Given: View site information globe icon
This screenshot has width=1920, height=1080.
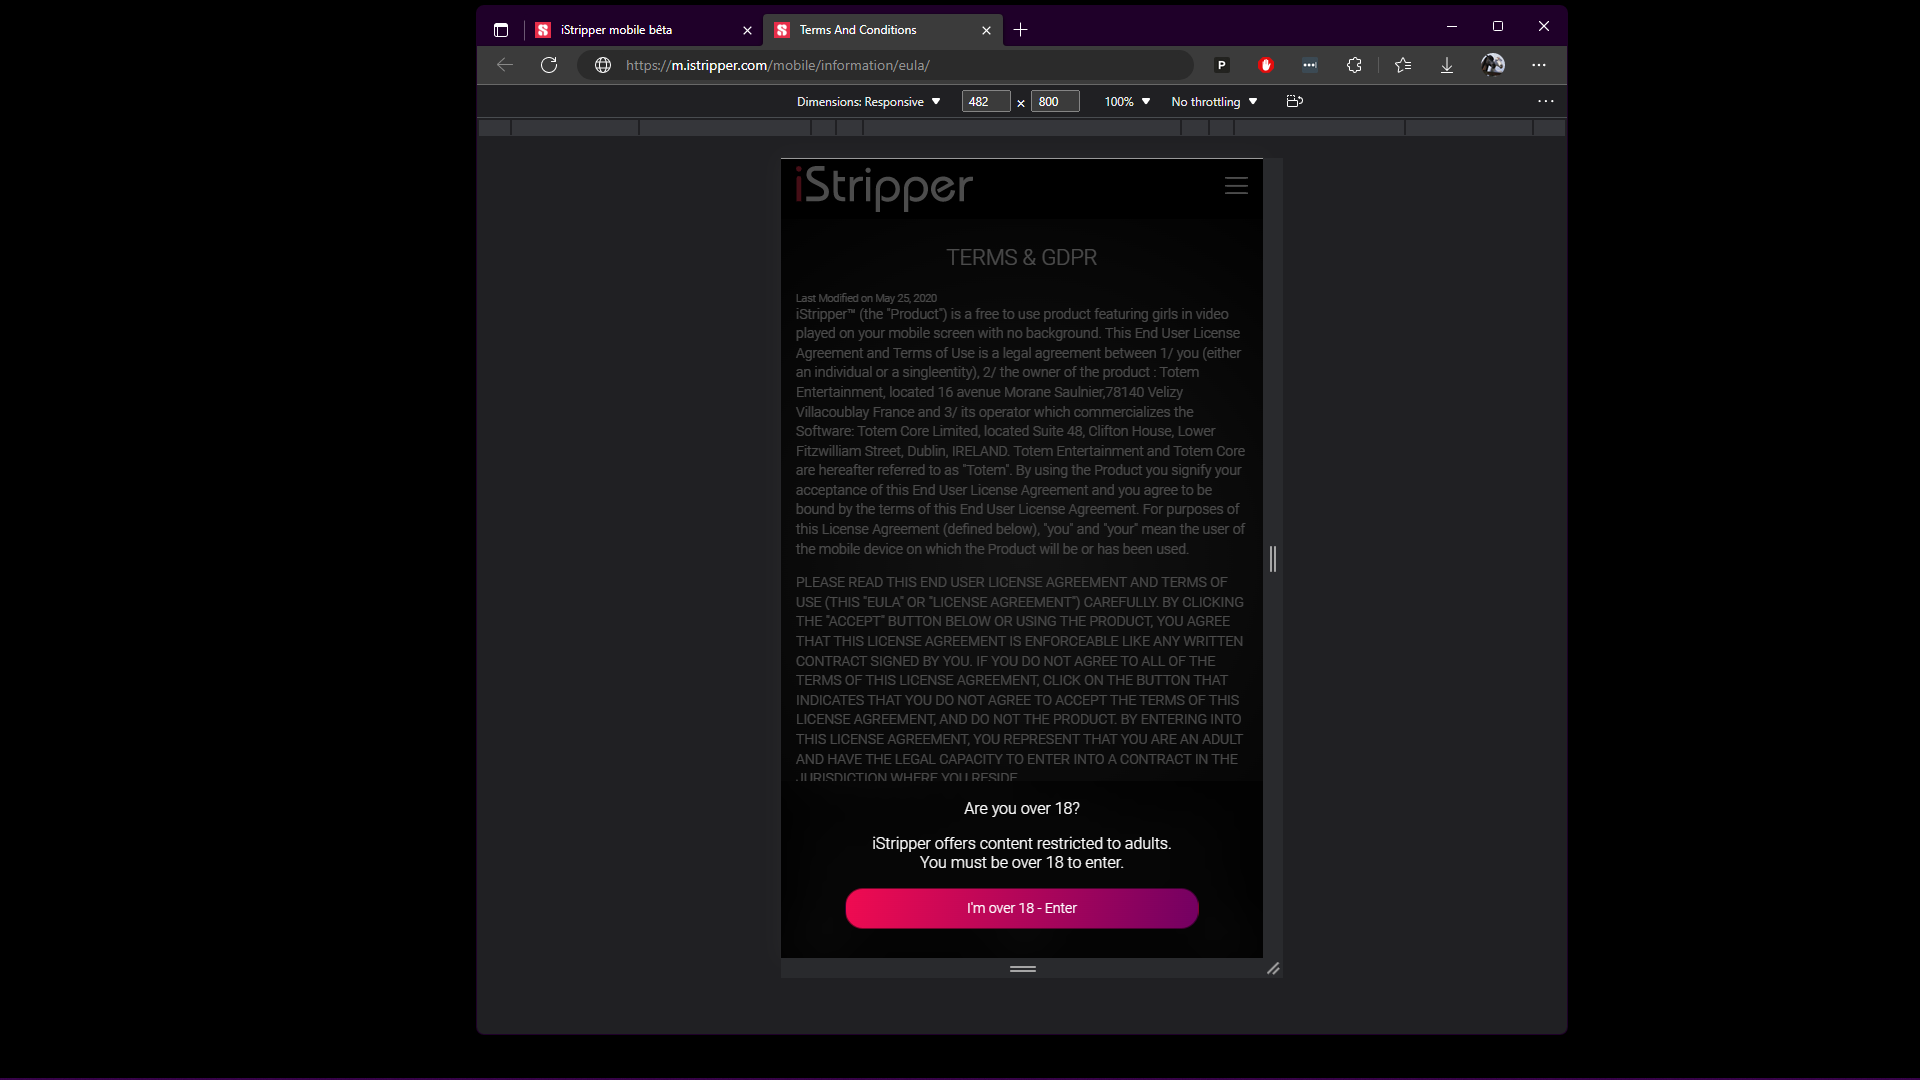Looking at the screenshot, I should pos(603,65).
